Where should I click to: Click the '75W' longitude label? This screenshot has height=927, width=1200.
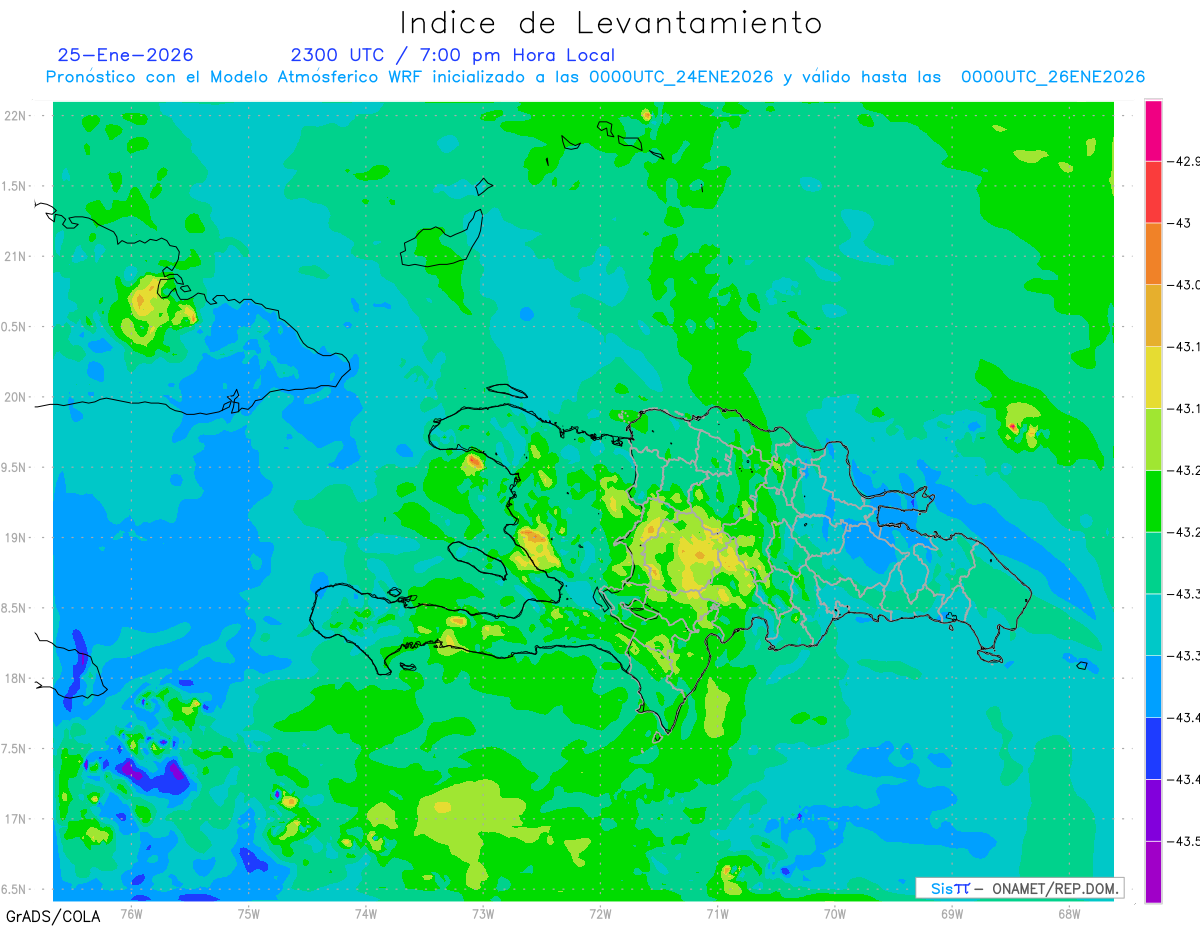click(x=248, y=912)
